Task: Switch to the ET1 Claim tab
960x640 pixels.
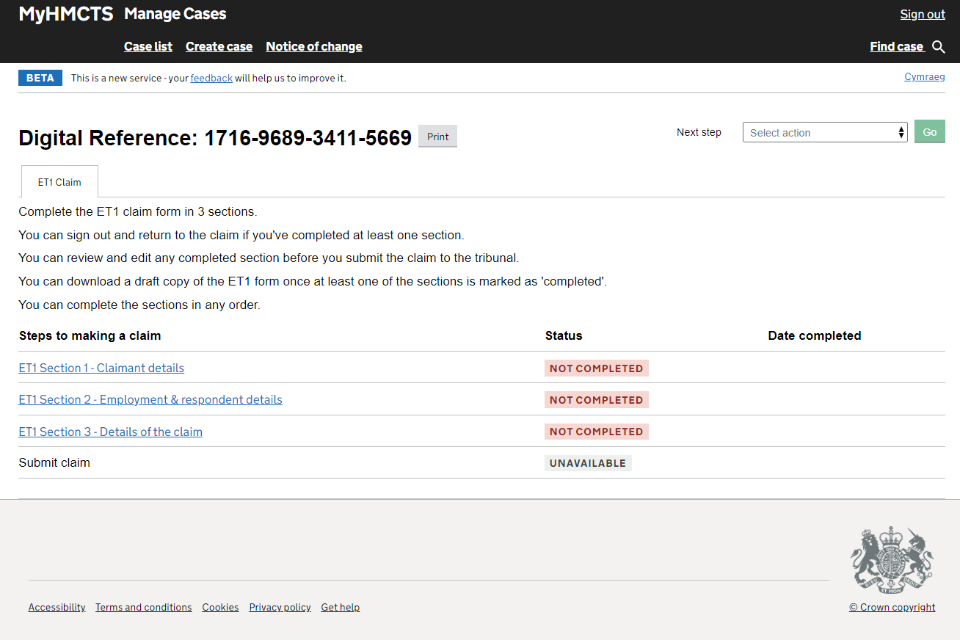Action: 59,182
